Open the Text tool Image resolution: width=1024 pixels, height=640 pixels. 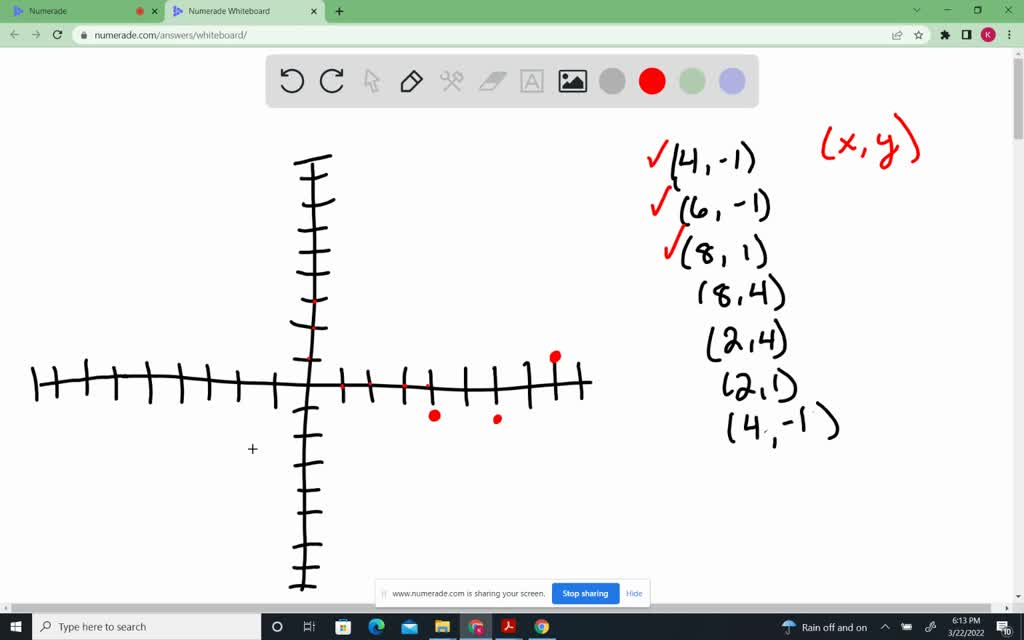(x=531, y=81)
